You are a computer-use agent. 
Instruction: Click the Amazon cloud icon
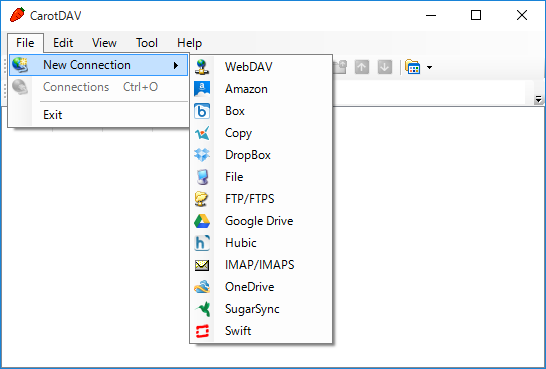point(202,89)
